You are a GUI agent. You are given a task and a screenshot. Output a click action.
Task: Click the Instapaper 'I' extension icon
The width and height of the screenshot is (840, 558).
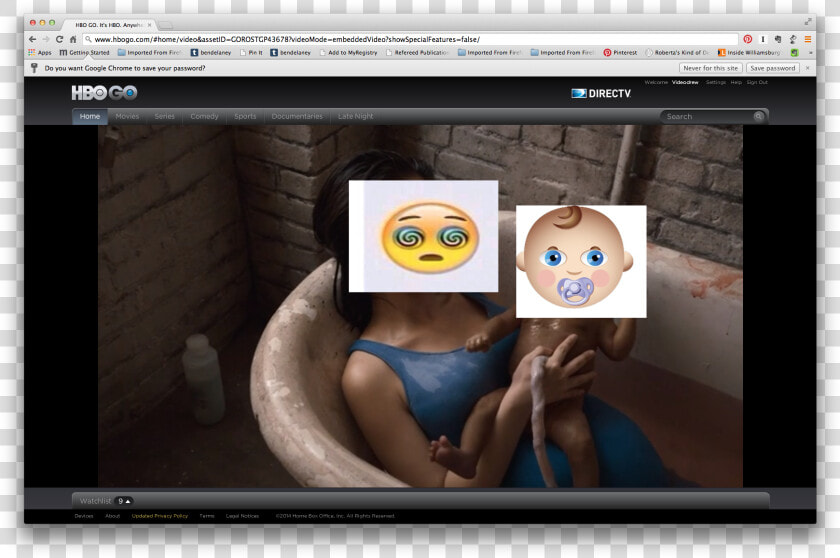[763, 39]
